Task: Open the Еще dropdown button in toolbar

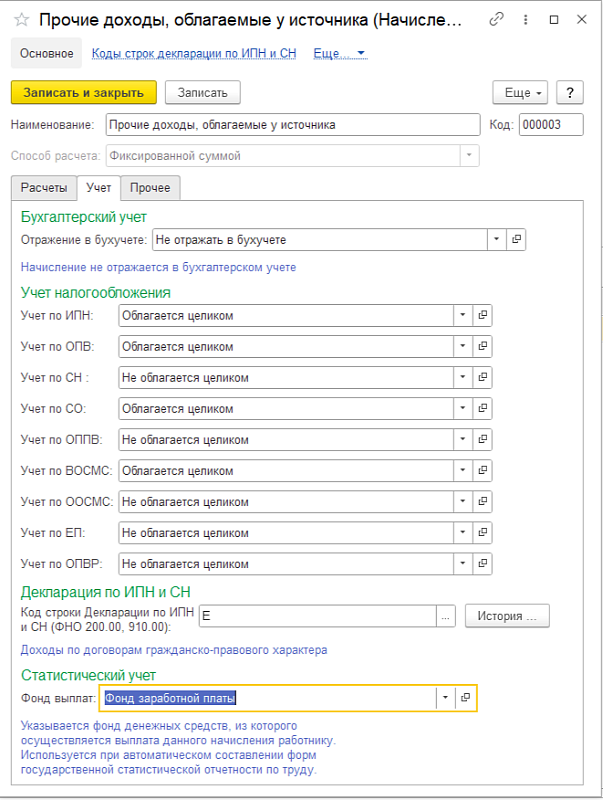Action: click(x=518, y=92)
